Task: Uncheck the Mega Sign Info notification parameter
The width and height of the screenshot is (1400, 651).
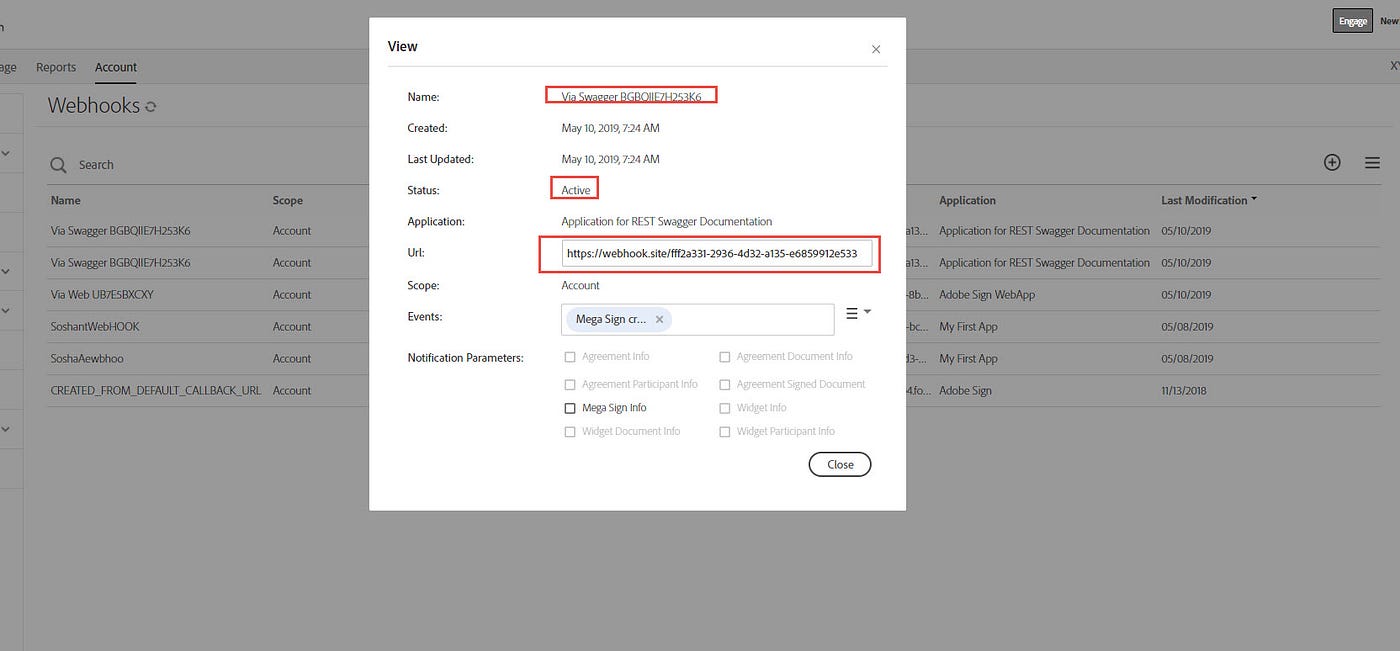Action: tap(570, 407)
